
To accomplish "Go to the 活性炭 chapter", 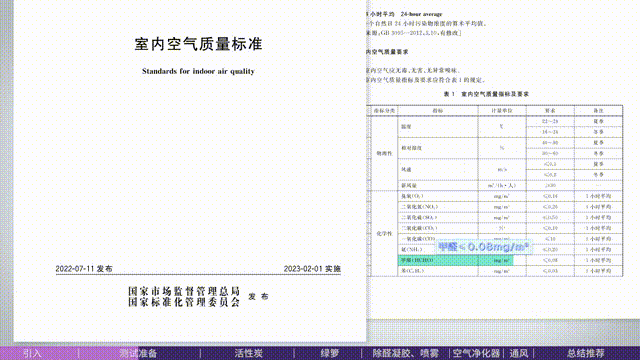I will pos(249,353).
